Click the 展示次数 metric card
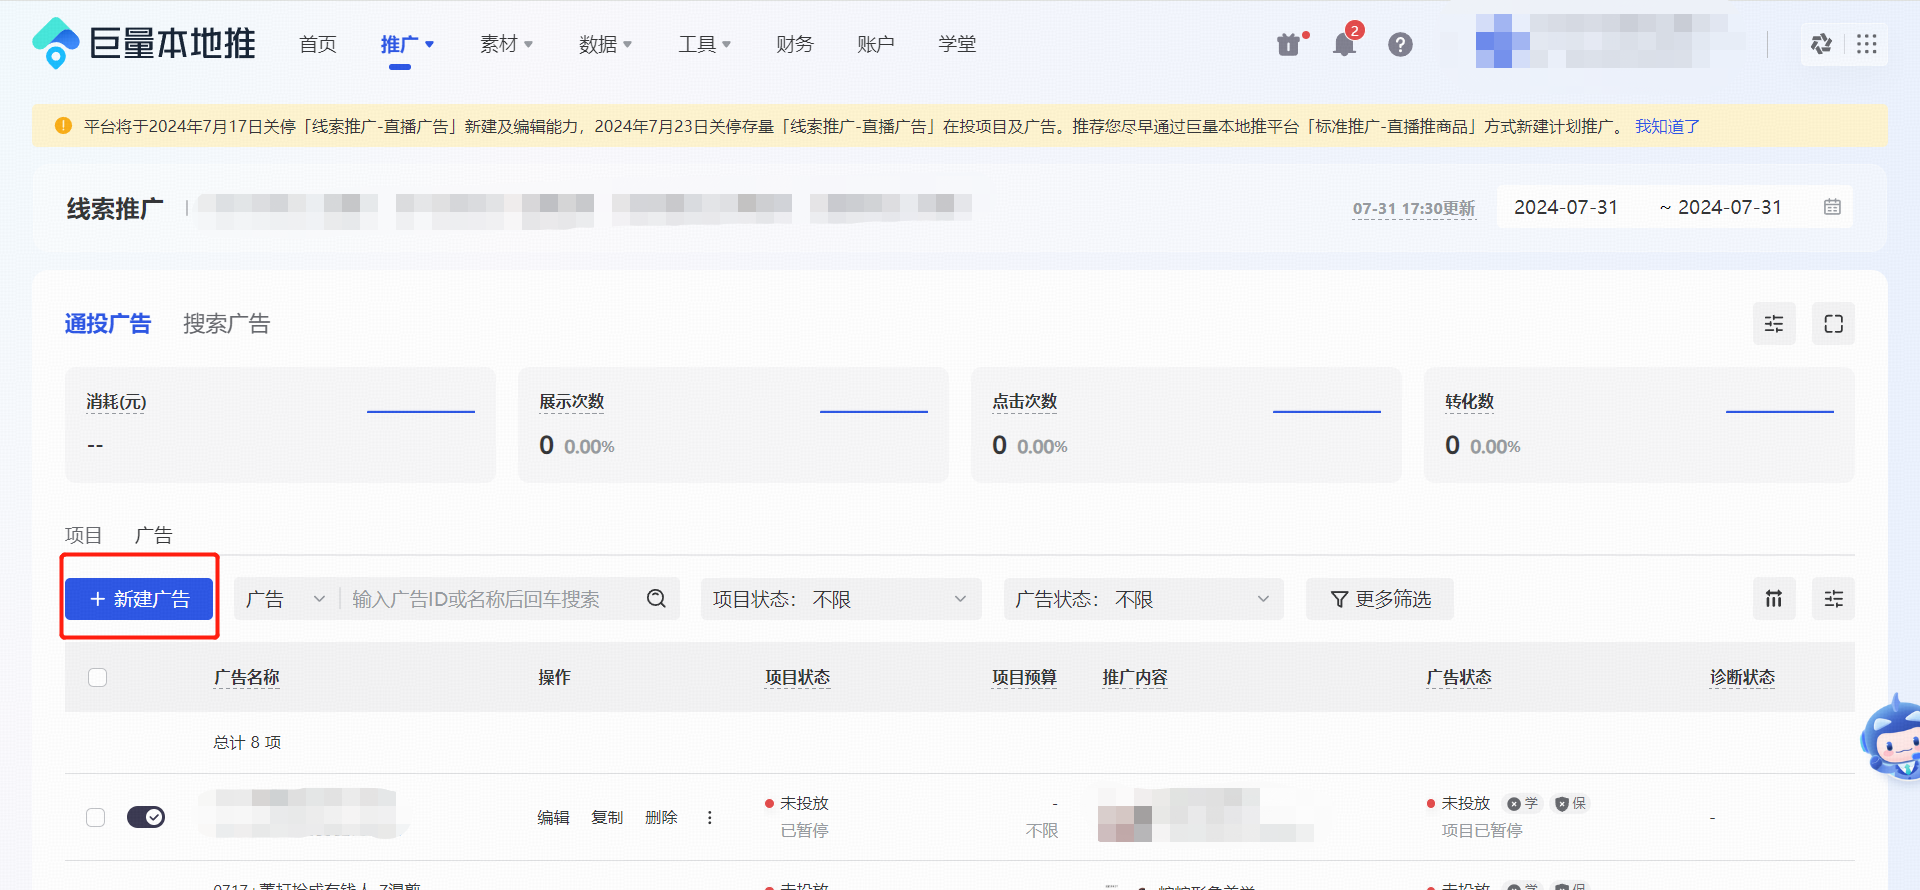The height and width of the screenshot is (890, 1920). coord(733,425)
